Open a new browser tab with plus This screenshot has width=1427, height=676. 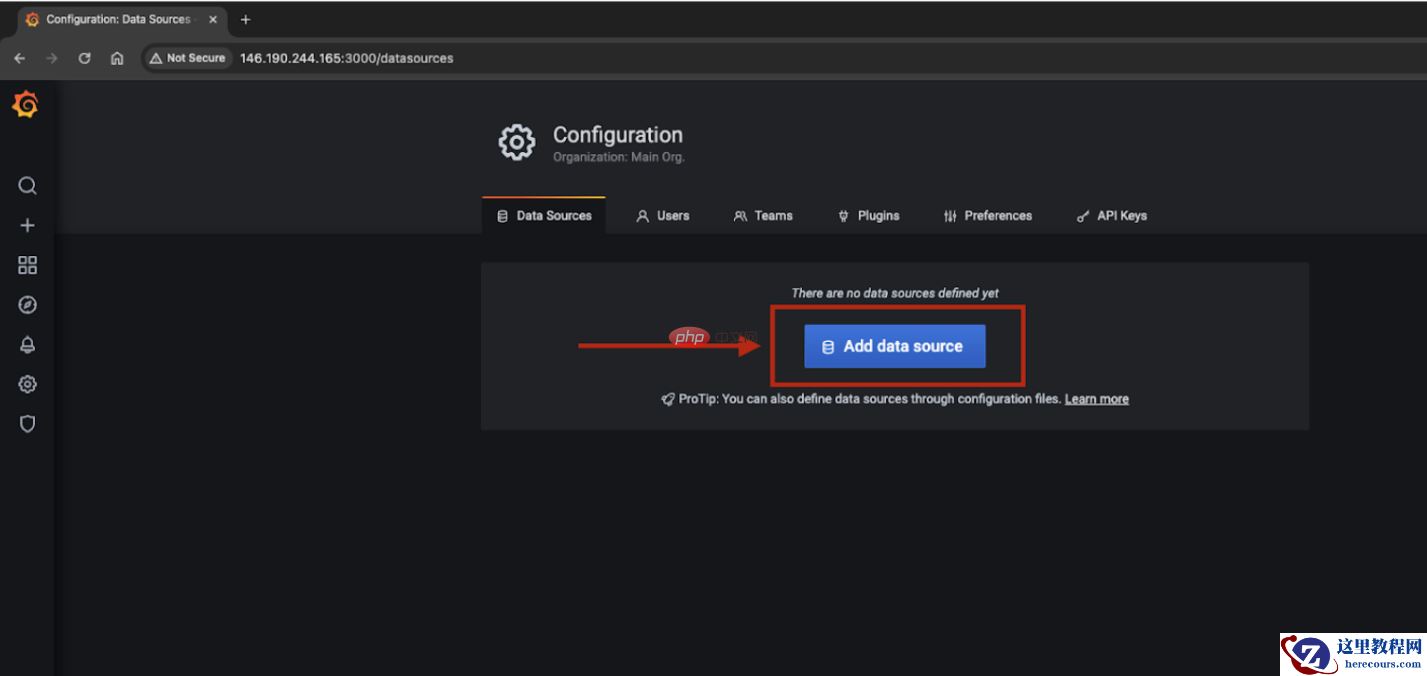[246, 19]
